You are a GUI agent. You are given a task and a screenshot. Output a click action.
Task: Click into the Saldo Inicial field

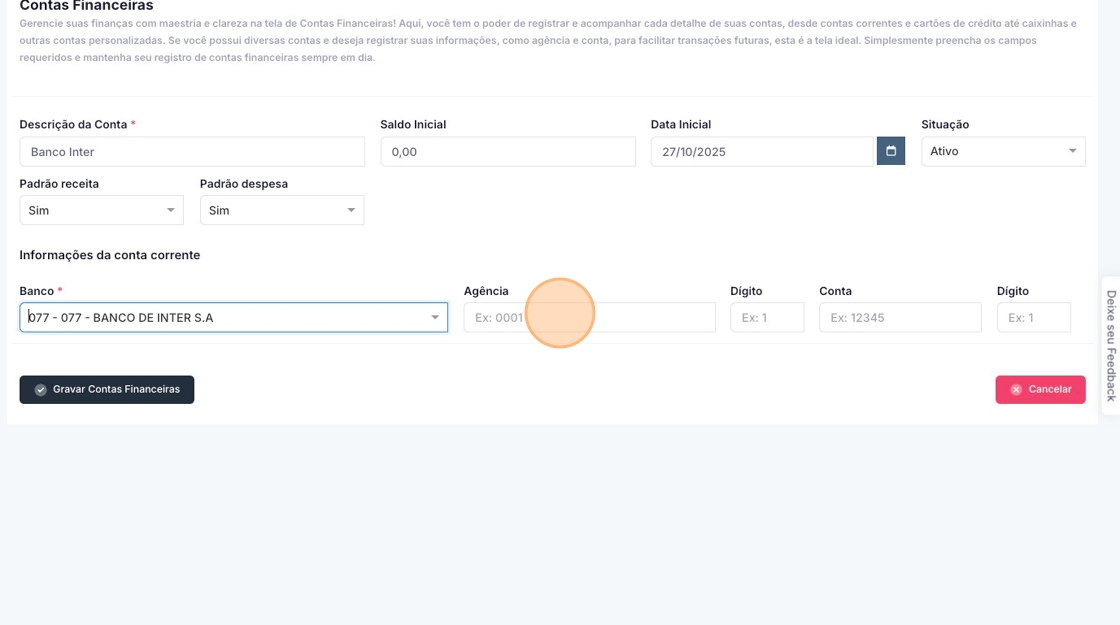507,152
